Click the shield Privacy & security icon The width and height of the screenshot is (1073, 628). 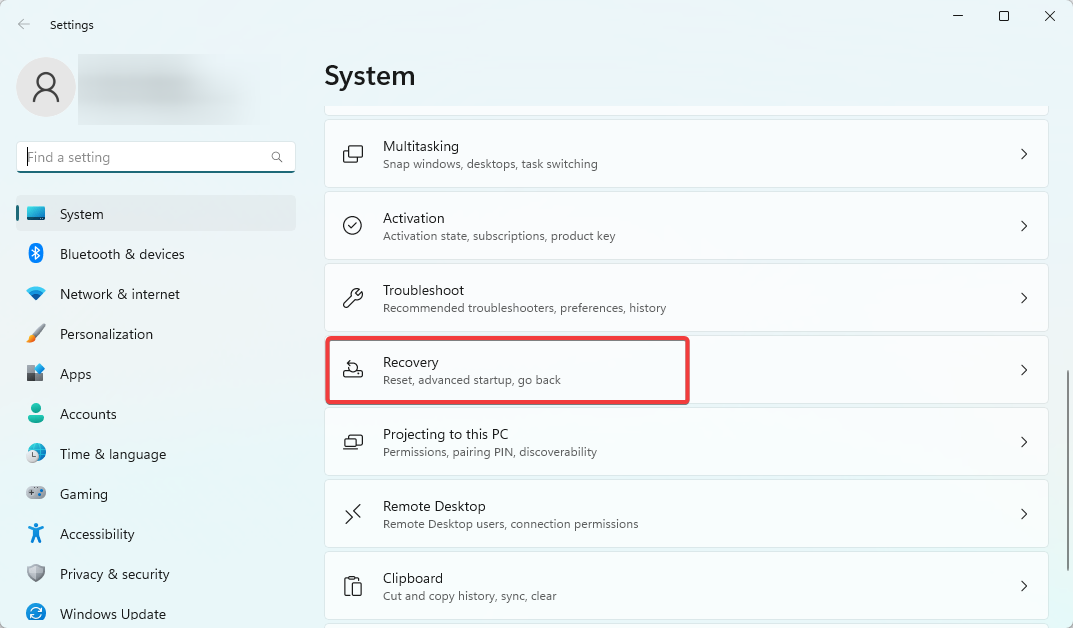pos(36,573)
